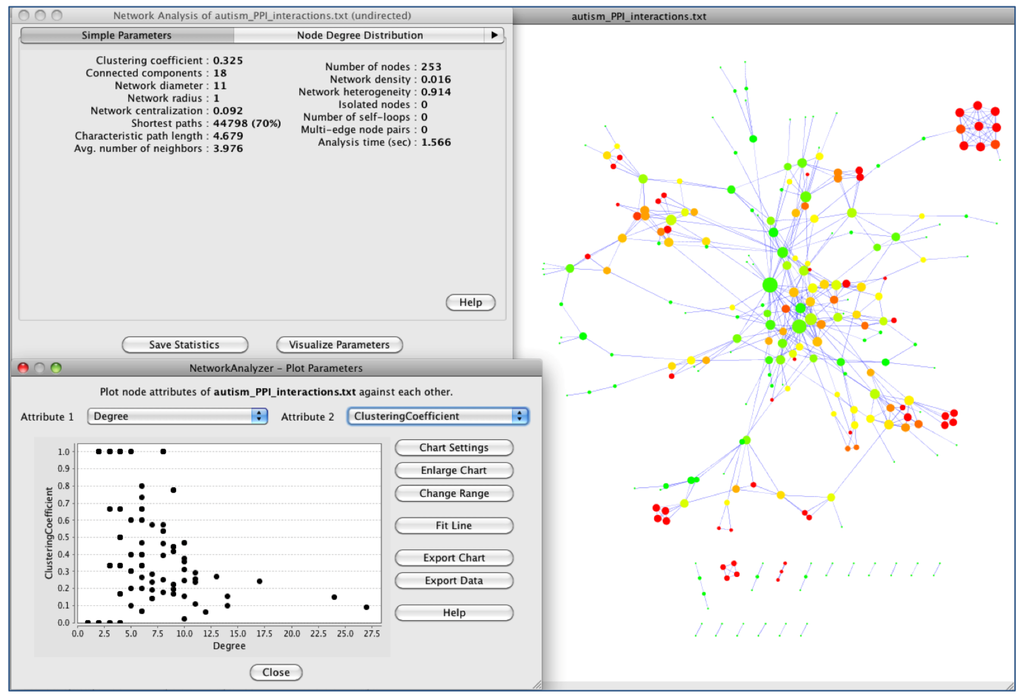
Task: Open the Node Degree Distribution tab
Action: point(359,35)
